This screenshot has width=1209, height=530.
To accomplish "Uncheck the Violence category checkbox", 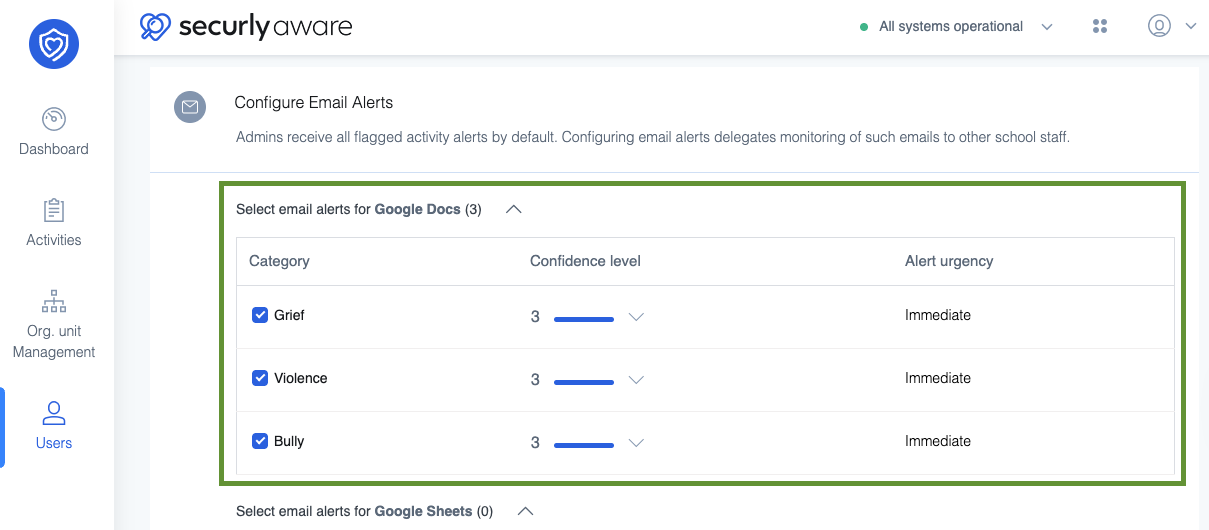I will pyautogui.click(x=260, y=378).
